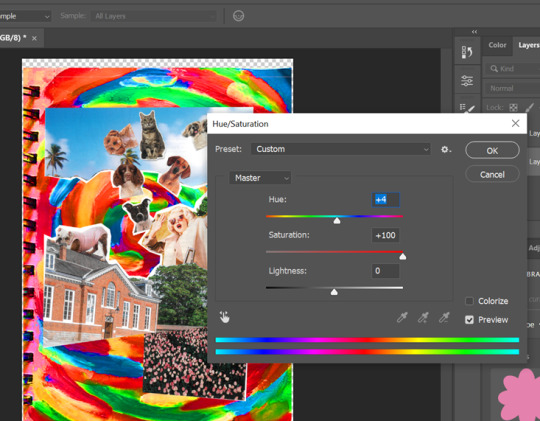Open the Master channel dropdown
The height and width of the screenshot is (421, 540).
pyautogui.click(x=260, y=178)
